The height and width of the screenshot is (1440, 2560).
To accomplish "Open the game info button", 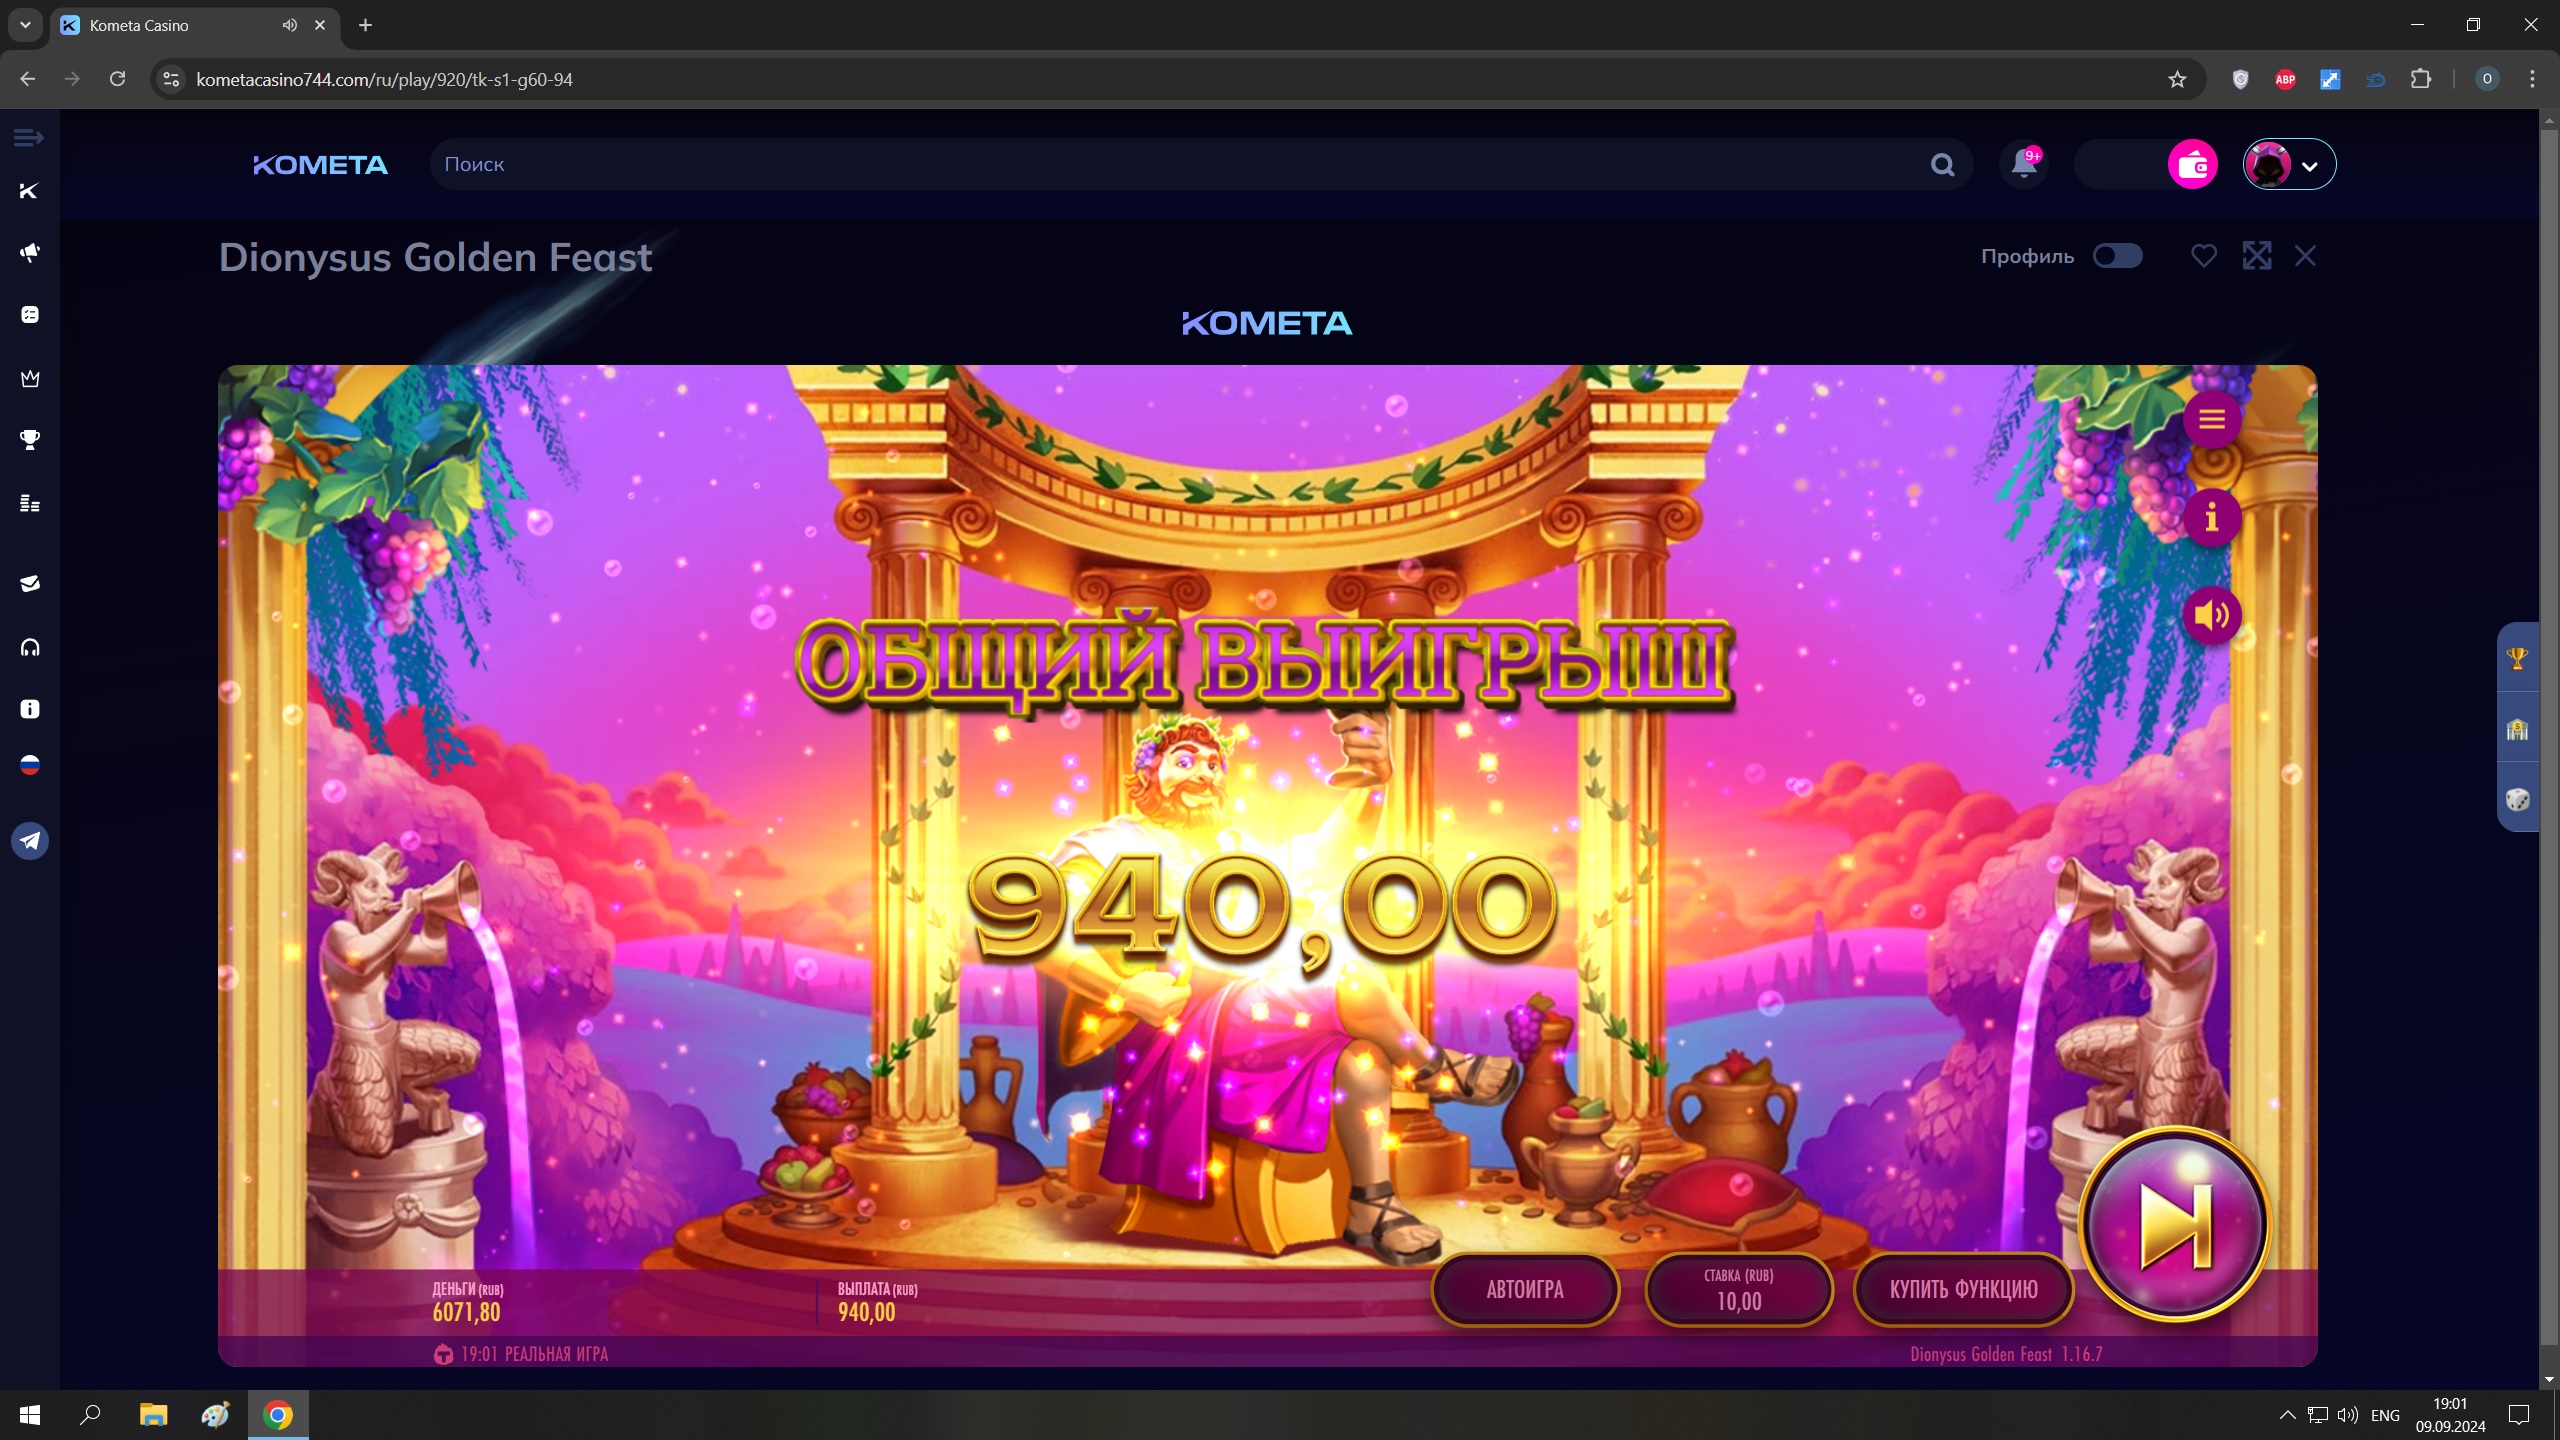I will coord(2211,517).
